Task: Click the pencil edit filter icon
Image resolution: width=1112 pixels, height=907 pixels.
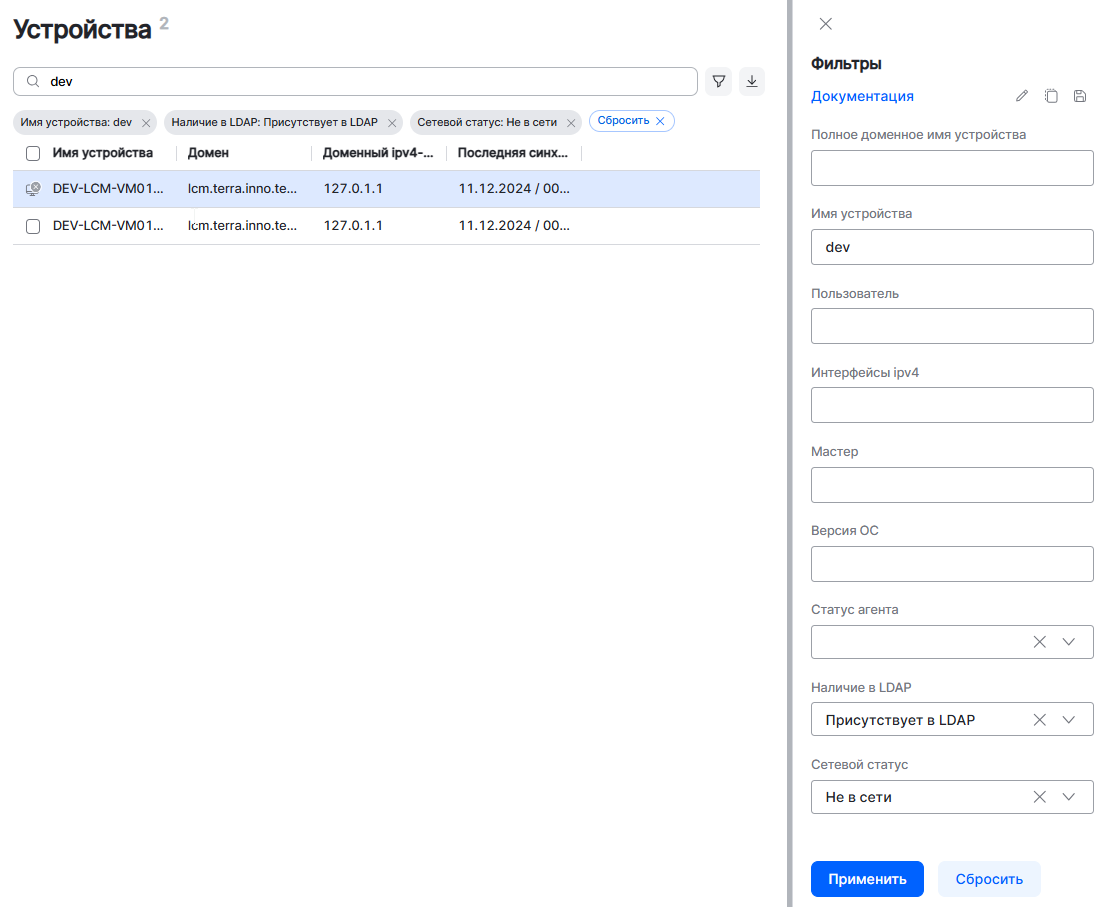Action: (1021, 96)
